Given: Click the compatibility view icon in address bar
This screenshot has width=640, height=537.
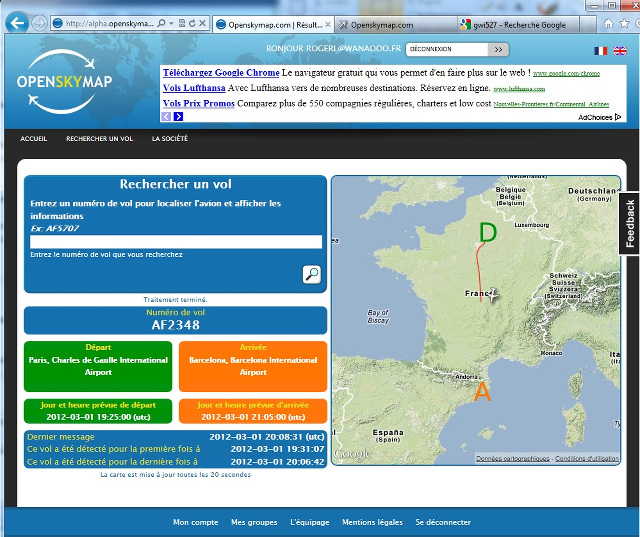Looking at the screenshot, I should (x=182, y=23).
